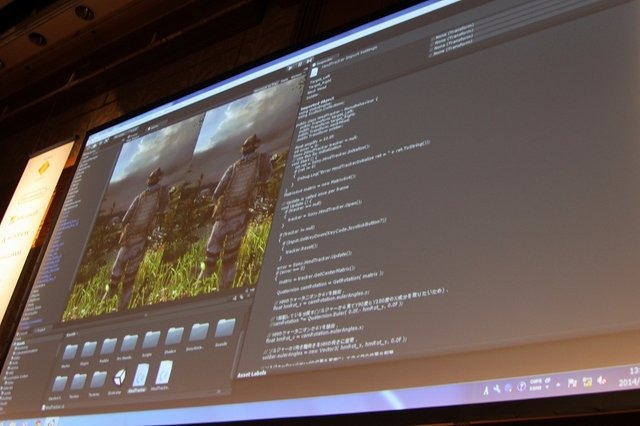
Task: Click the IME tools icon in taskbar
Action: (497, 389)
